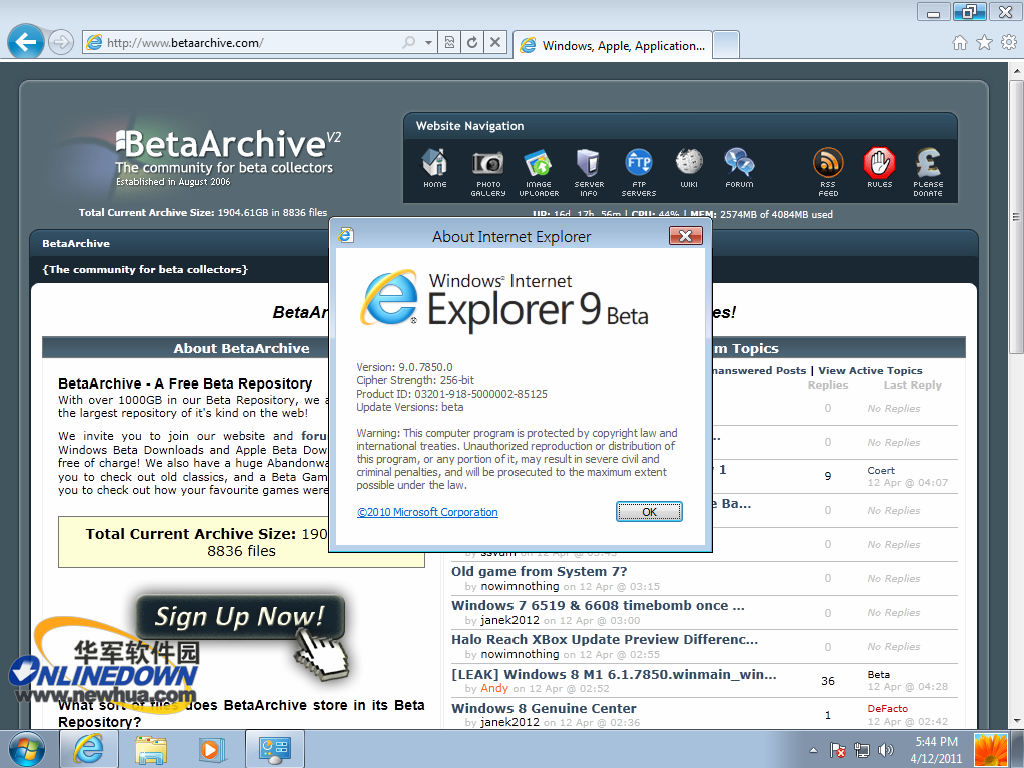Image resolution: width=1024 pixels, height=768 pixels.
Task: Click the Version: 9.0.7850.0 text
Action: coord(404,367)
